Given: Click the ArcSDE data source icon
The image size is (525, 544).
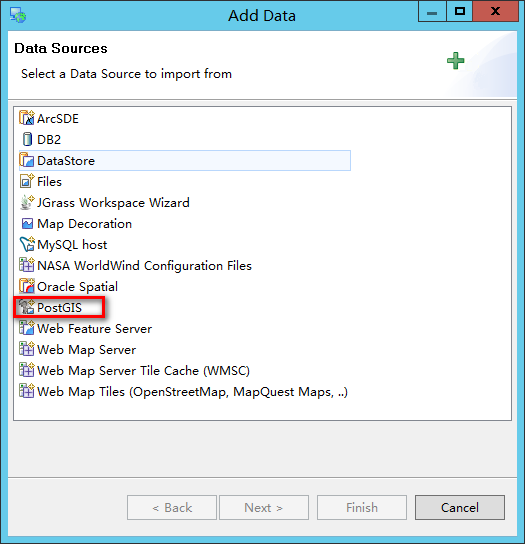Looking at the screenshot, I should click(x=27, y=118).
